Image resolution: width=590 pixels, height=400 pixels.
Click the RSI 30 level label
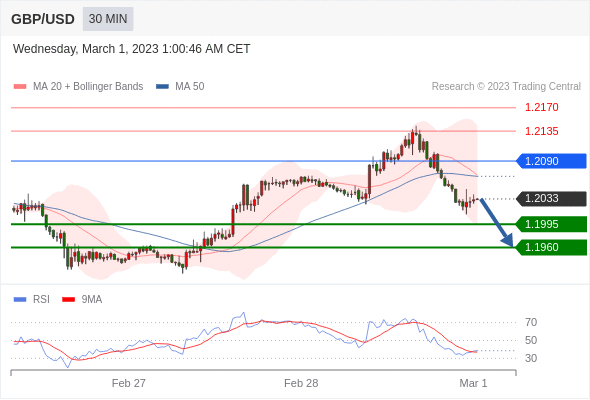pos(531,358)
